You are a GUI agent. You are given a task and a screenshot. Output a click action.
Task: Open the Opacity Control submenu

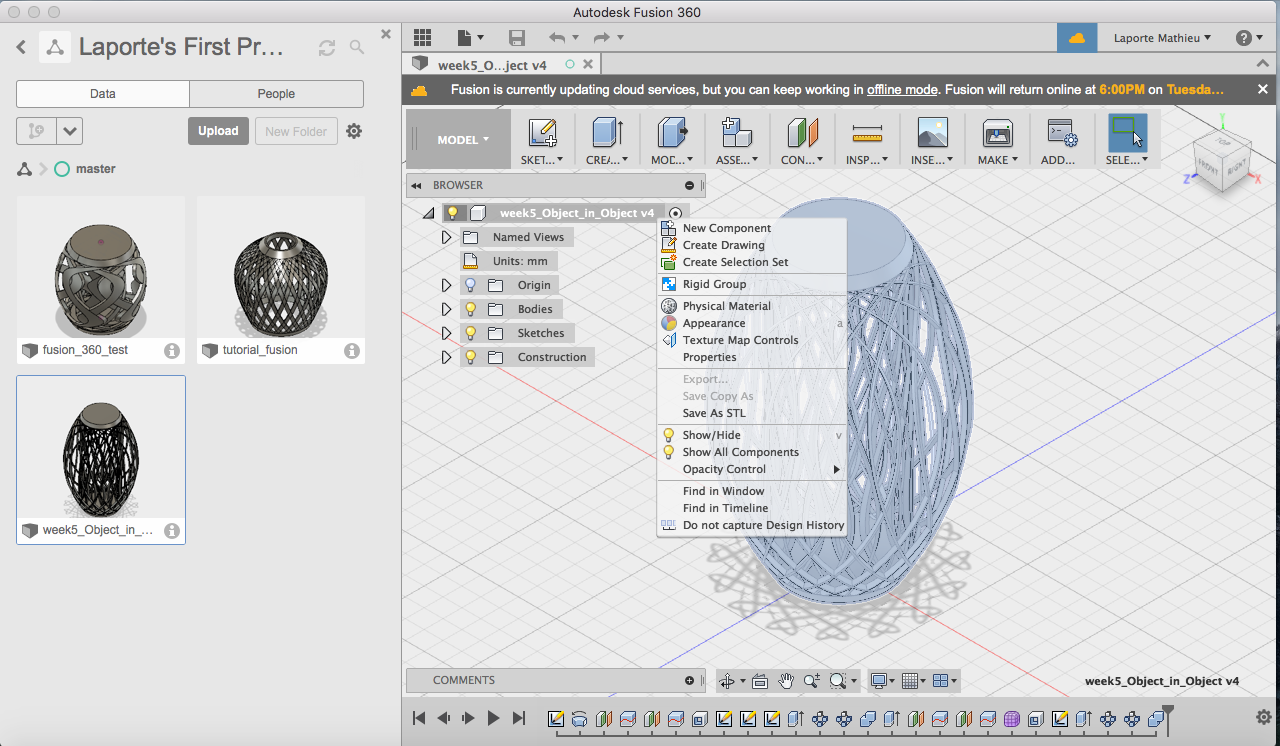coord(752,469)
